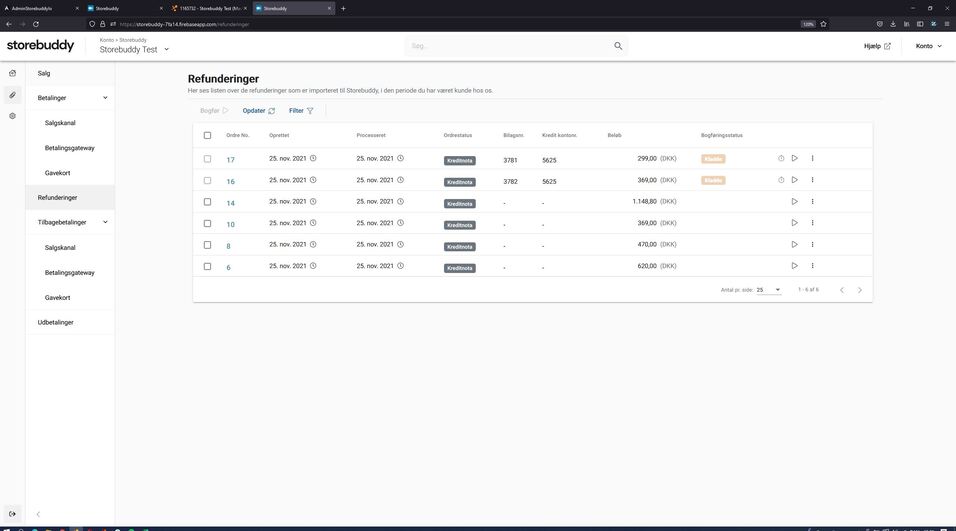Select the checkbox for order 6
This screenshot has height=531, width=956.
click(x=207, y=266)
